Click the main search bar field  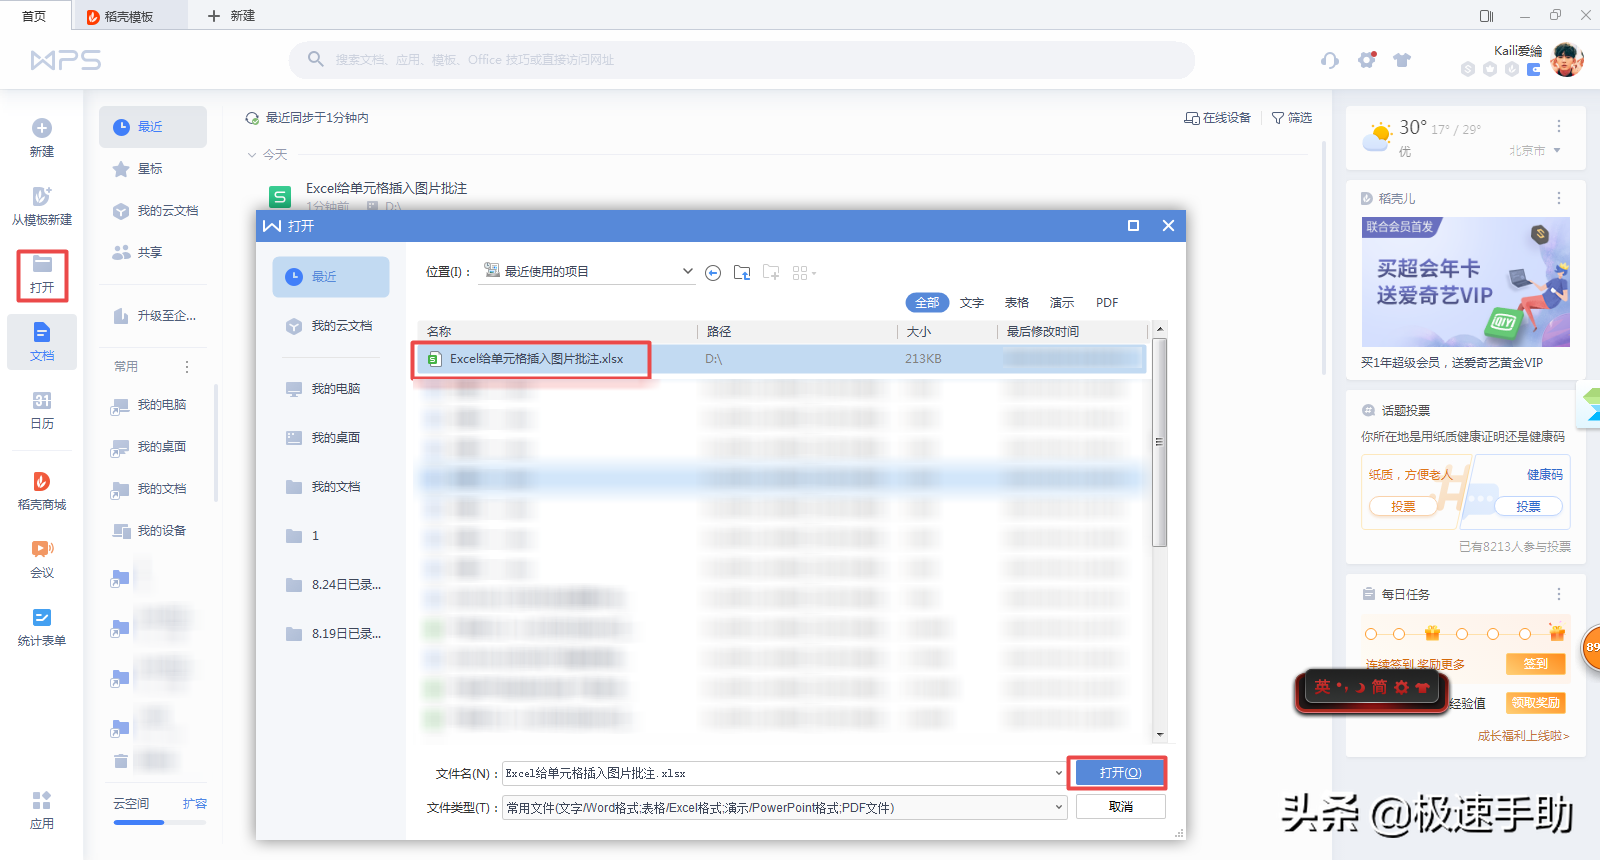pyautogui.click(x=742, y=60)
